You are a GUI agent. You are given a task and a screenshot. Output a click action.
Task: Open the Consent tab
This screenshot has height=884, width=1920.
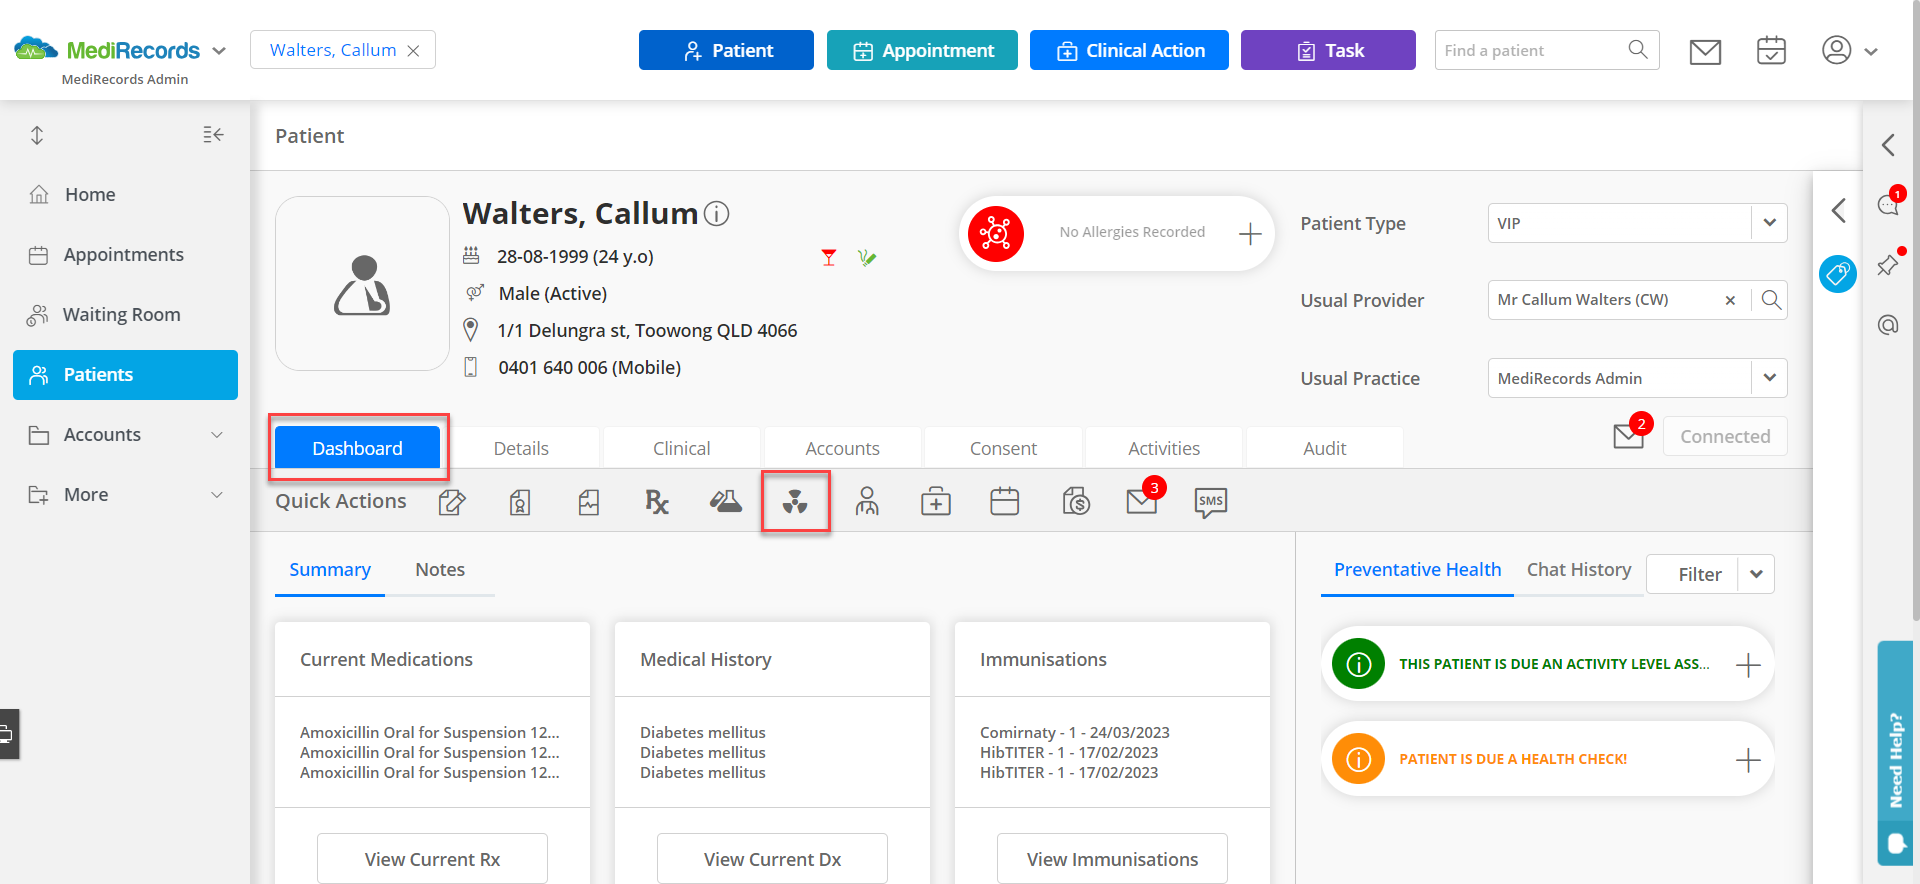[1003, 448]
